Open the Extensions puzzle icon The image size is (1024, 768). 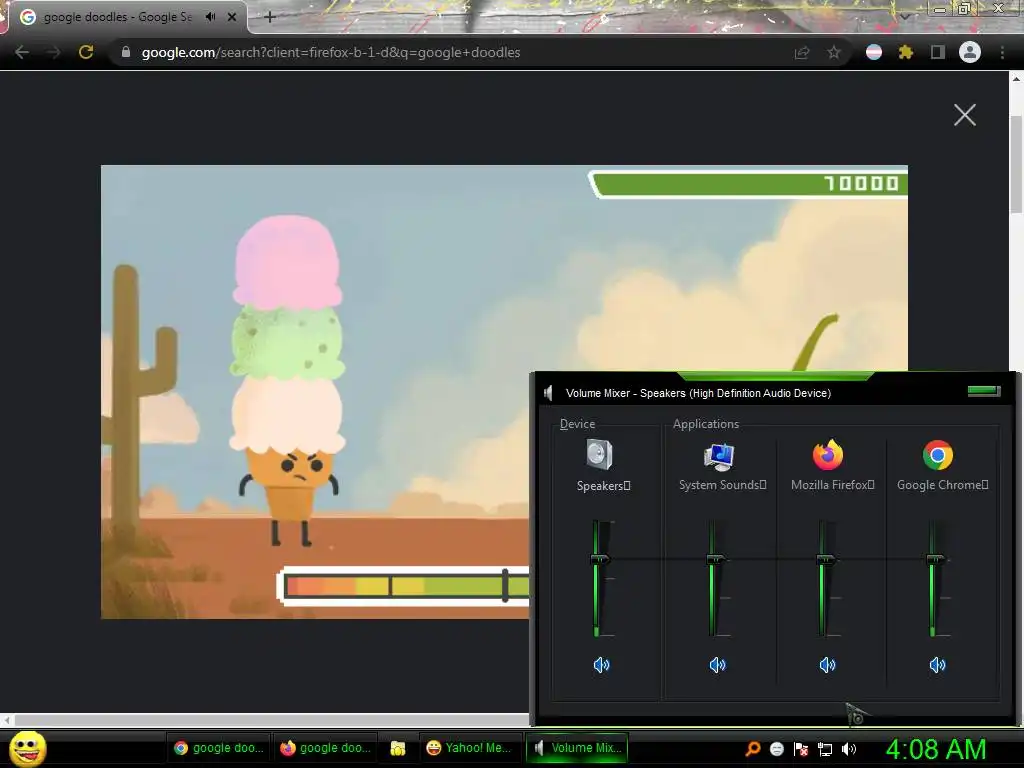click(x=906, y=52)
